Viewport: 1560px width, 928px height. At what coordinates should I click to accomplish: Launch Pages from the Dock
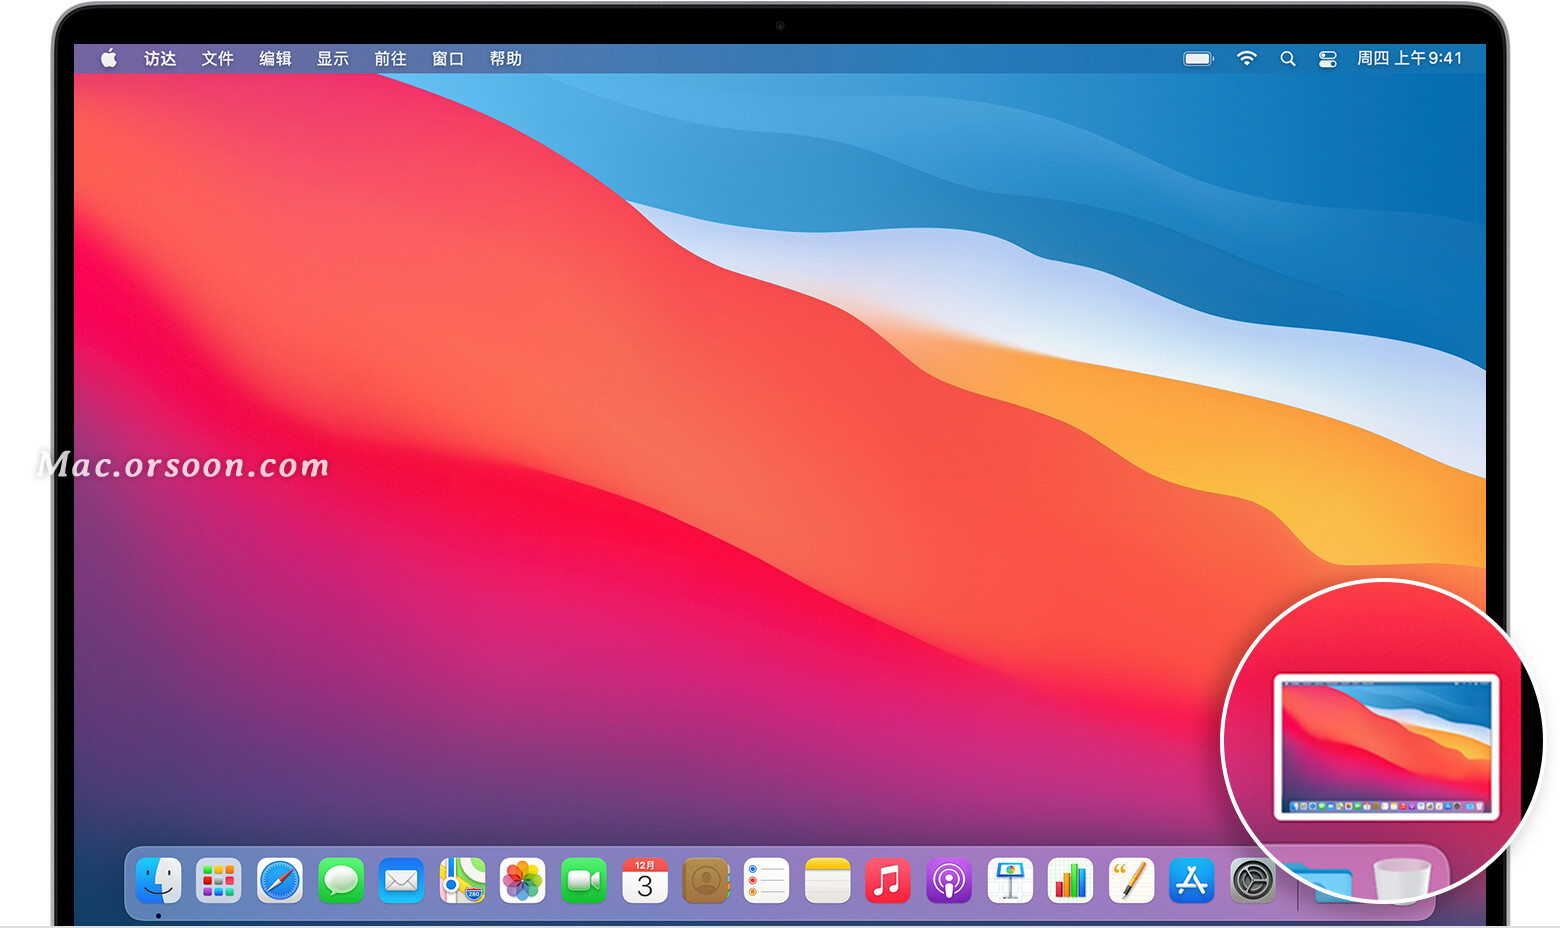(1131, 881)
